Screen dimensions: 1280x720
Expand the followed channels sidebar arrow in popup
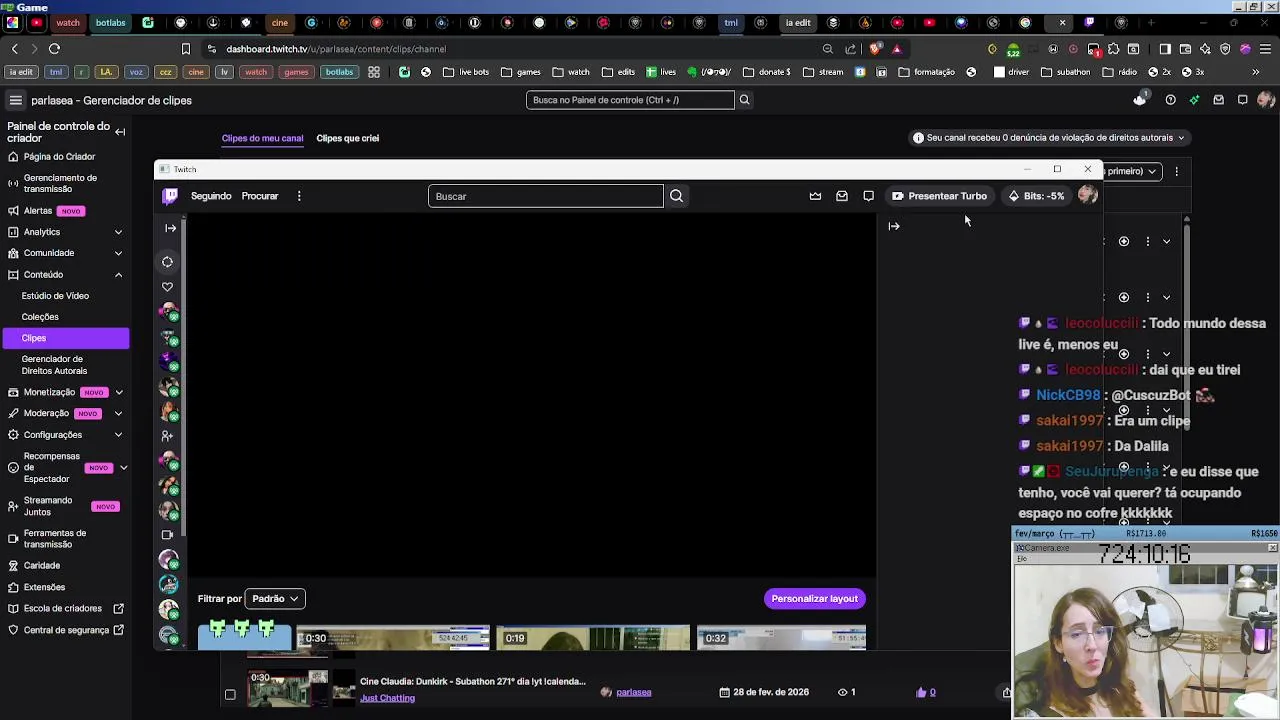[170, 228]
